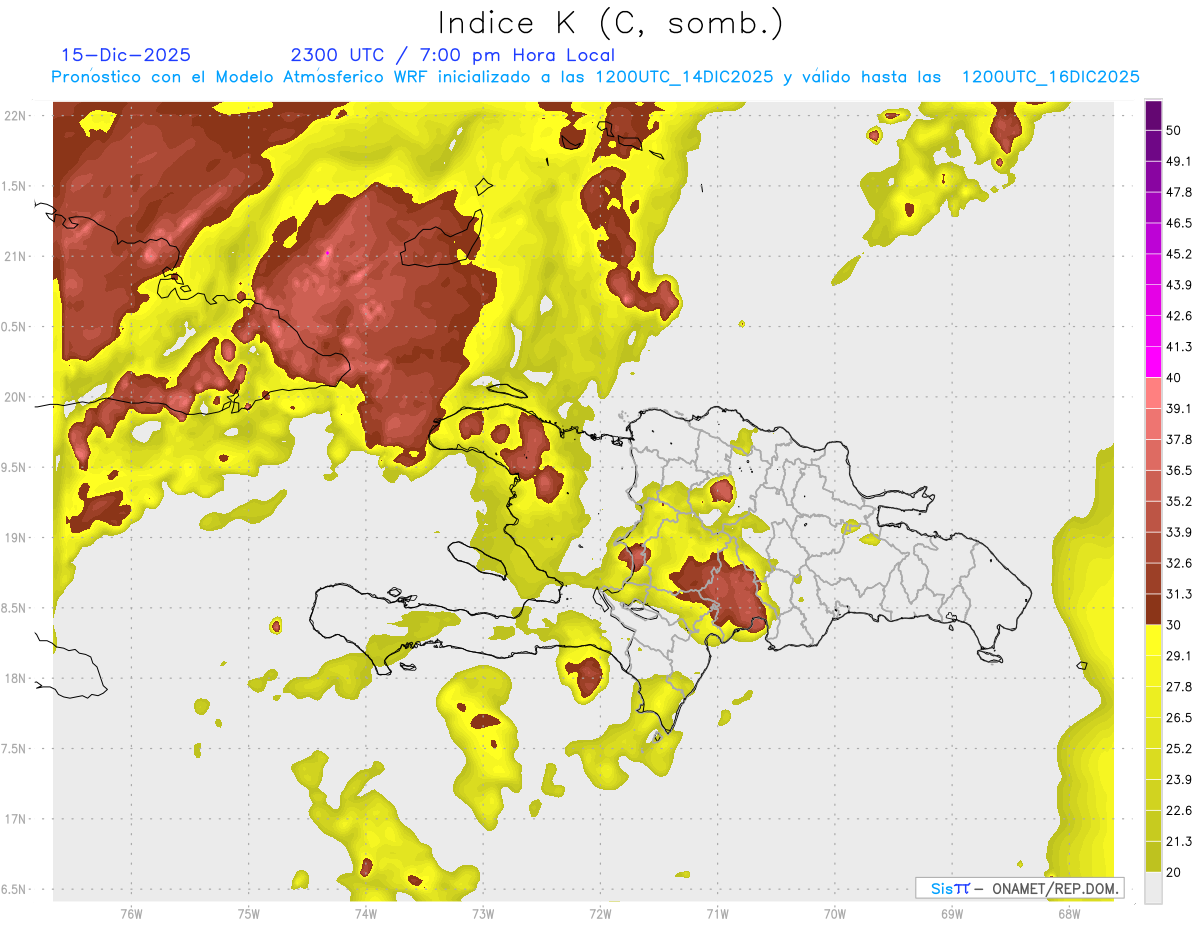
Task: Click the colorbar value 36.5
Action: tap(1180, 470)
